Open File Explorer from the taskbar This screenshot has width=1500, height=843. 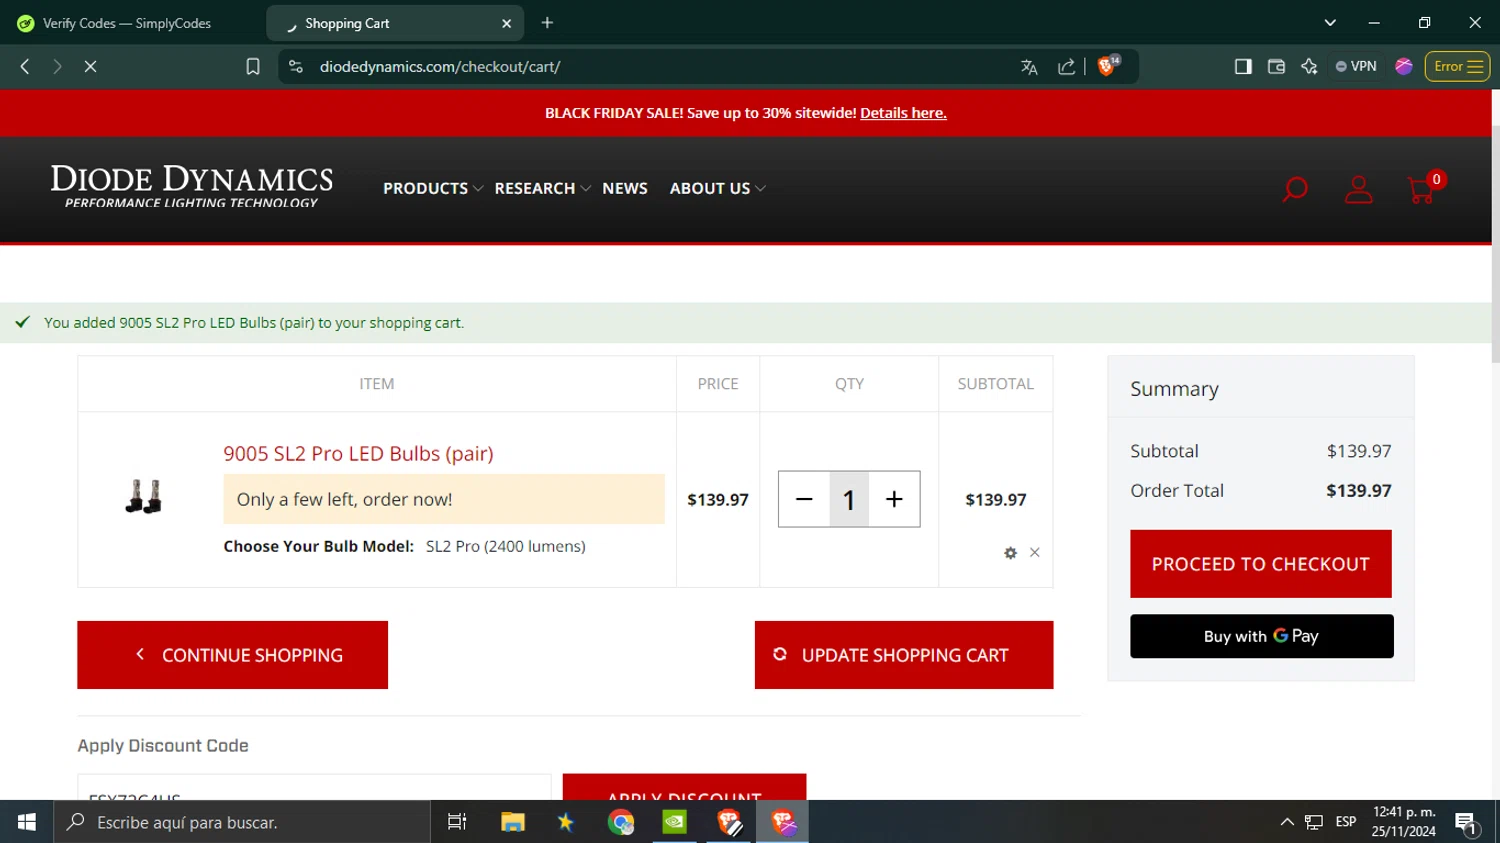pos(513,822)
